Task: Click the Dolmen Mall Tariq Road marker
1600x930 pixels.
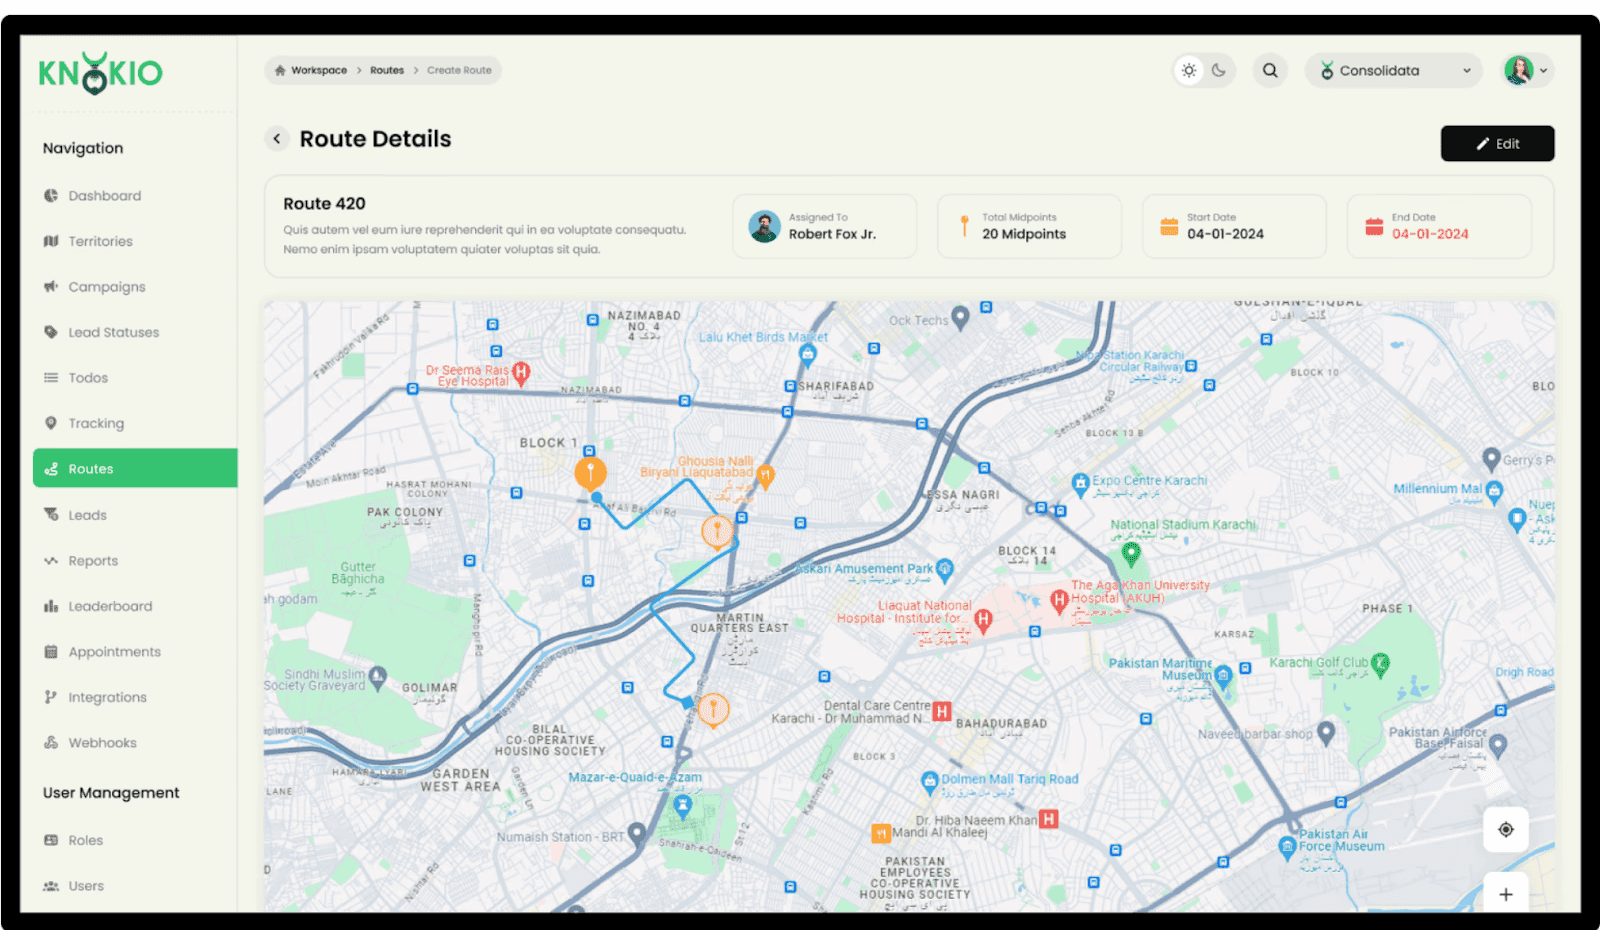Action: click(x=930, y=781)
